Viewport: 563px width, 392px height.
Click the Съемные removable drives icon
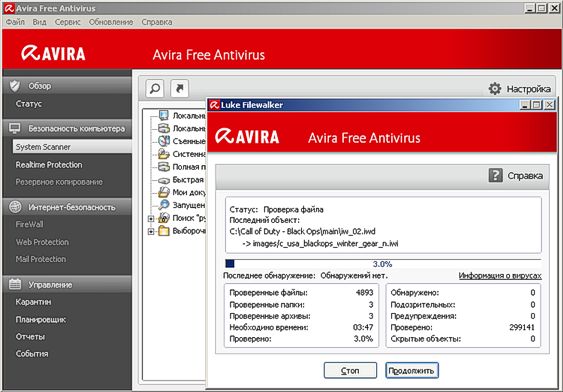164,141
